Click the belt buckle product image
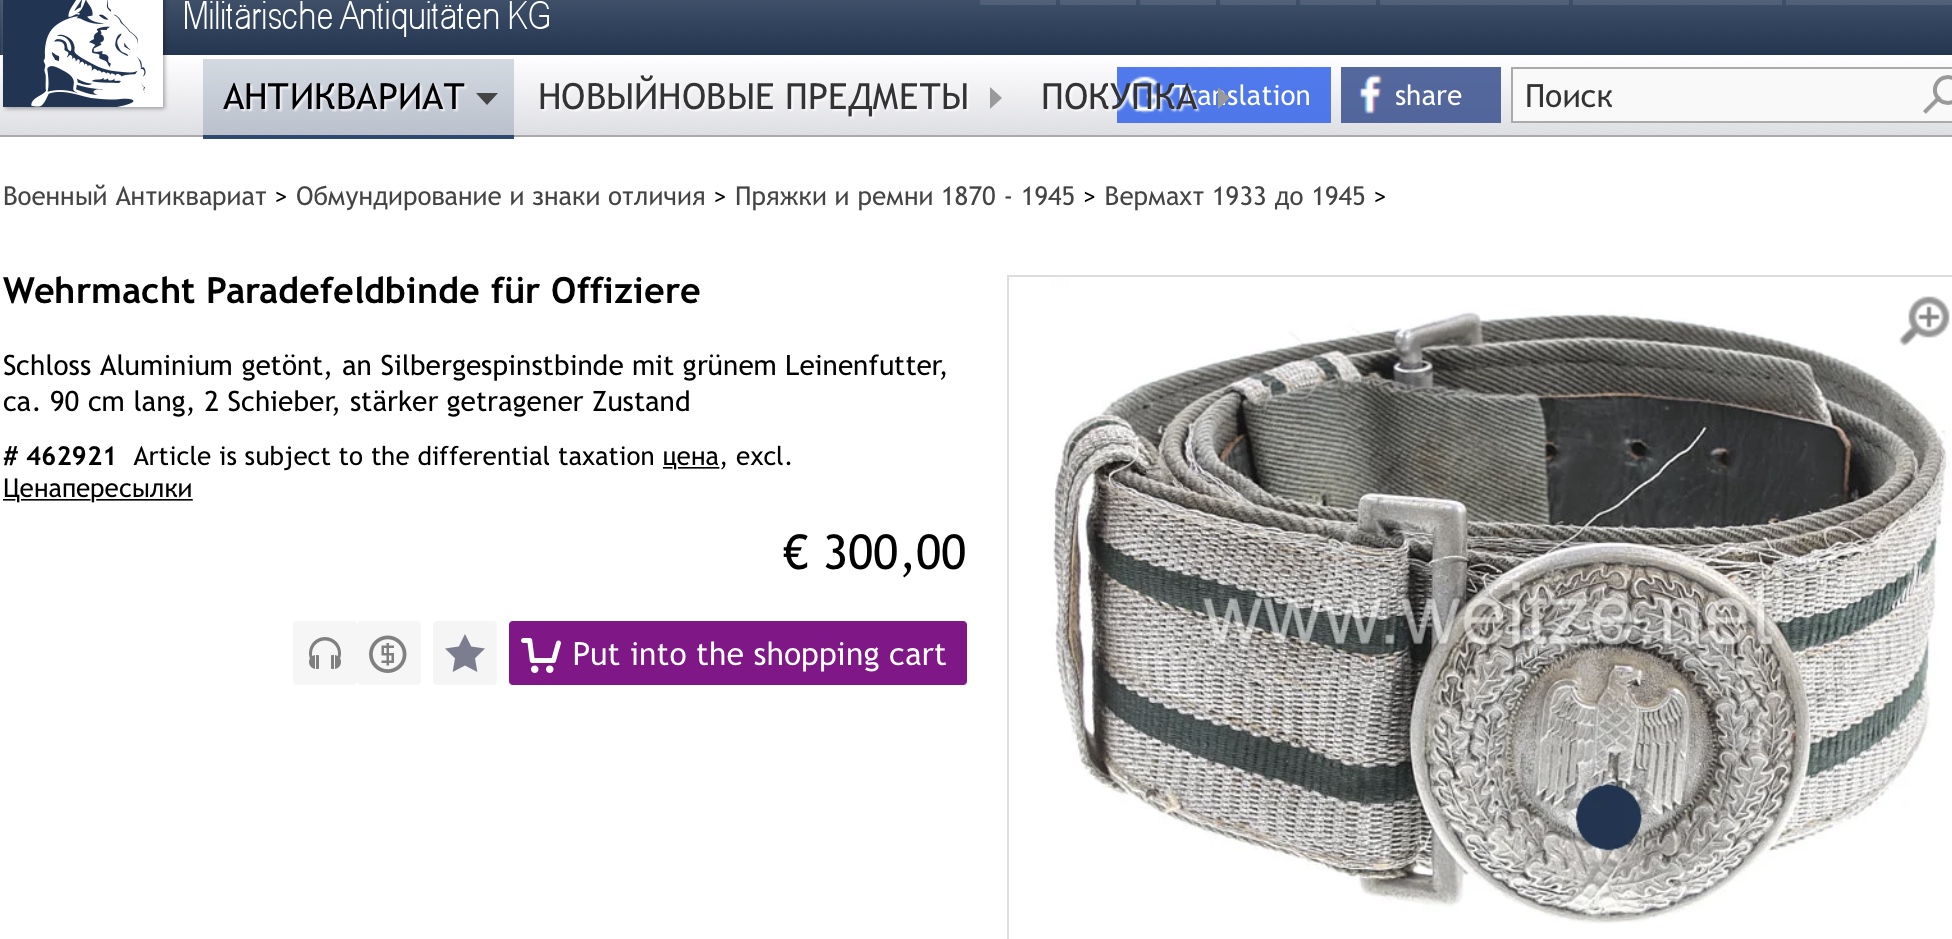The width and height of the screenshot is (1952, 939). 1480,610
